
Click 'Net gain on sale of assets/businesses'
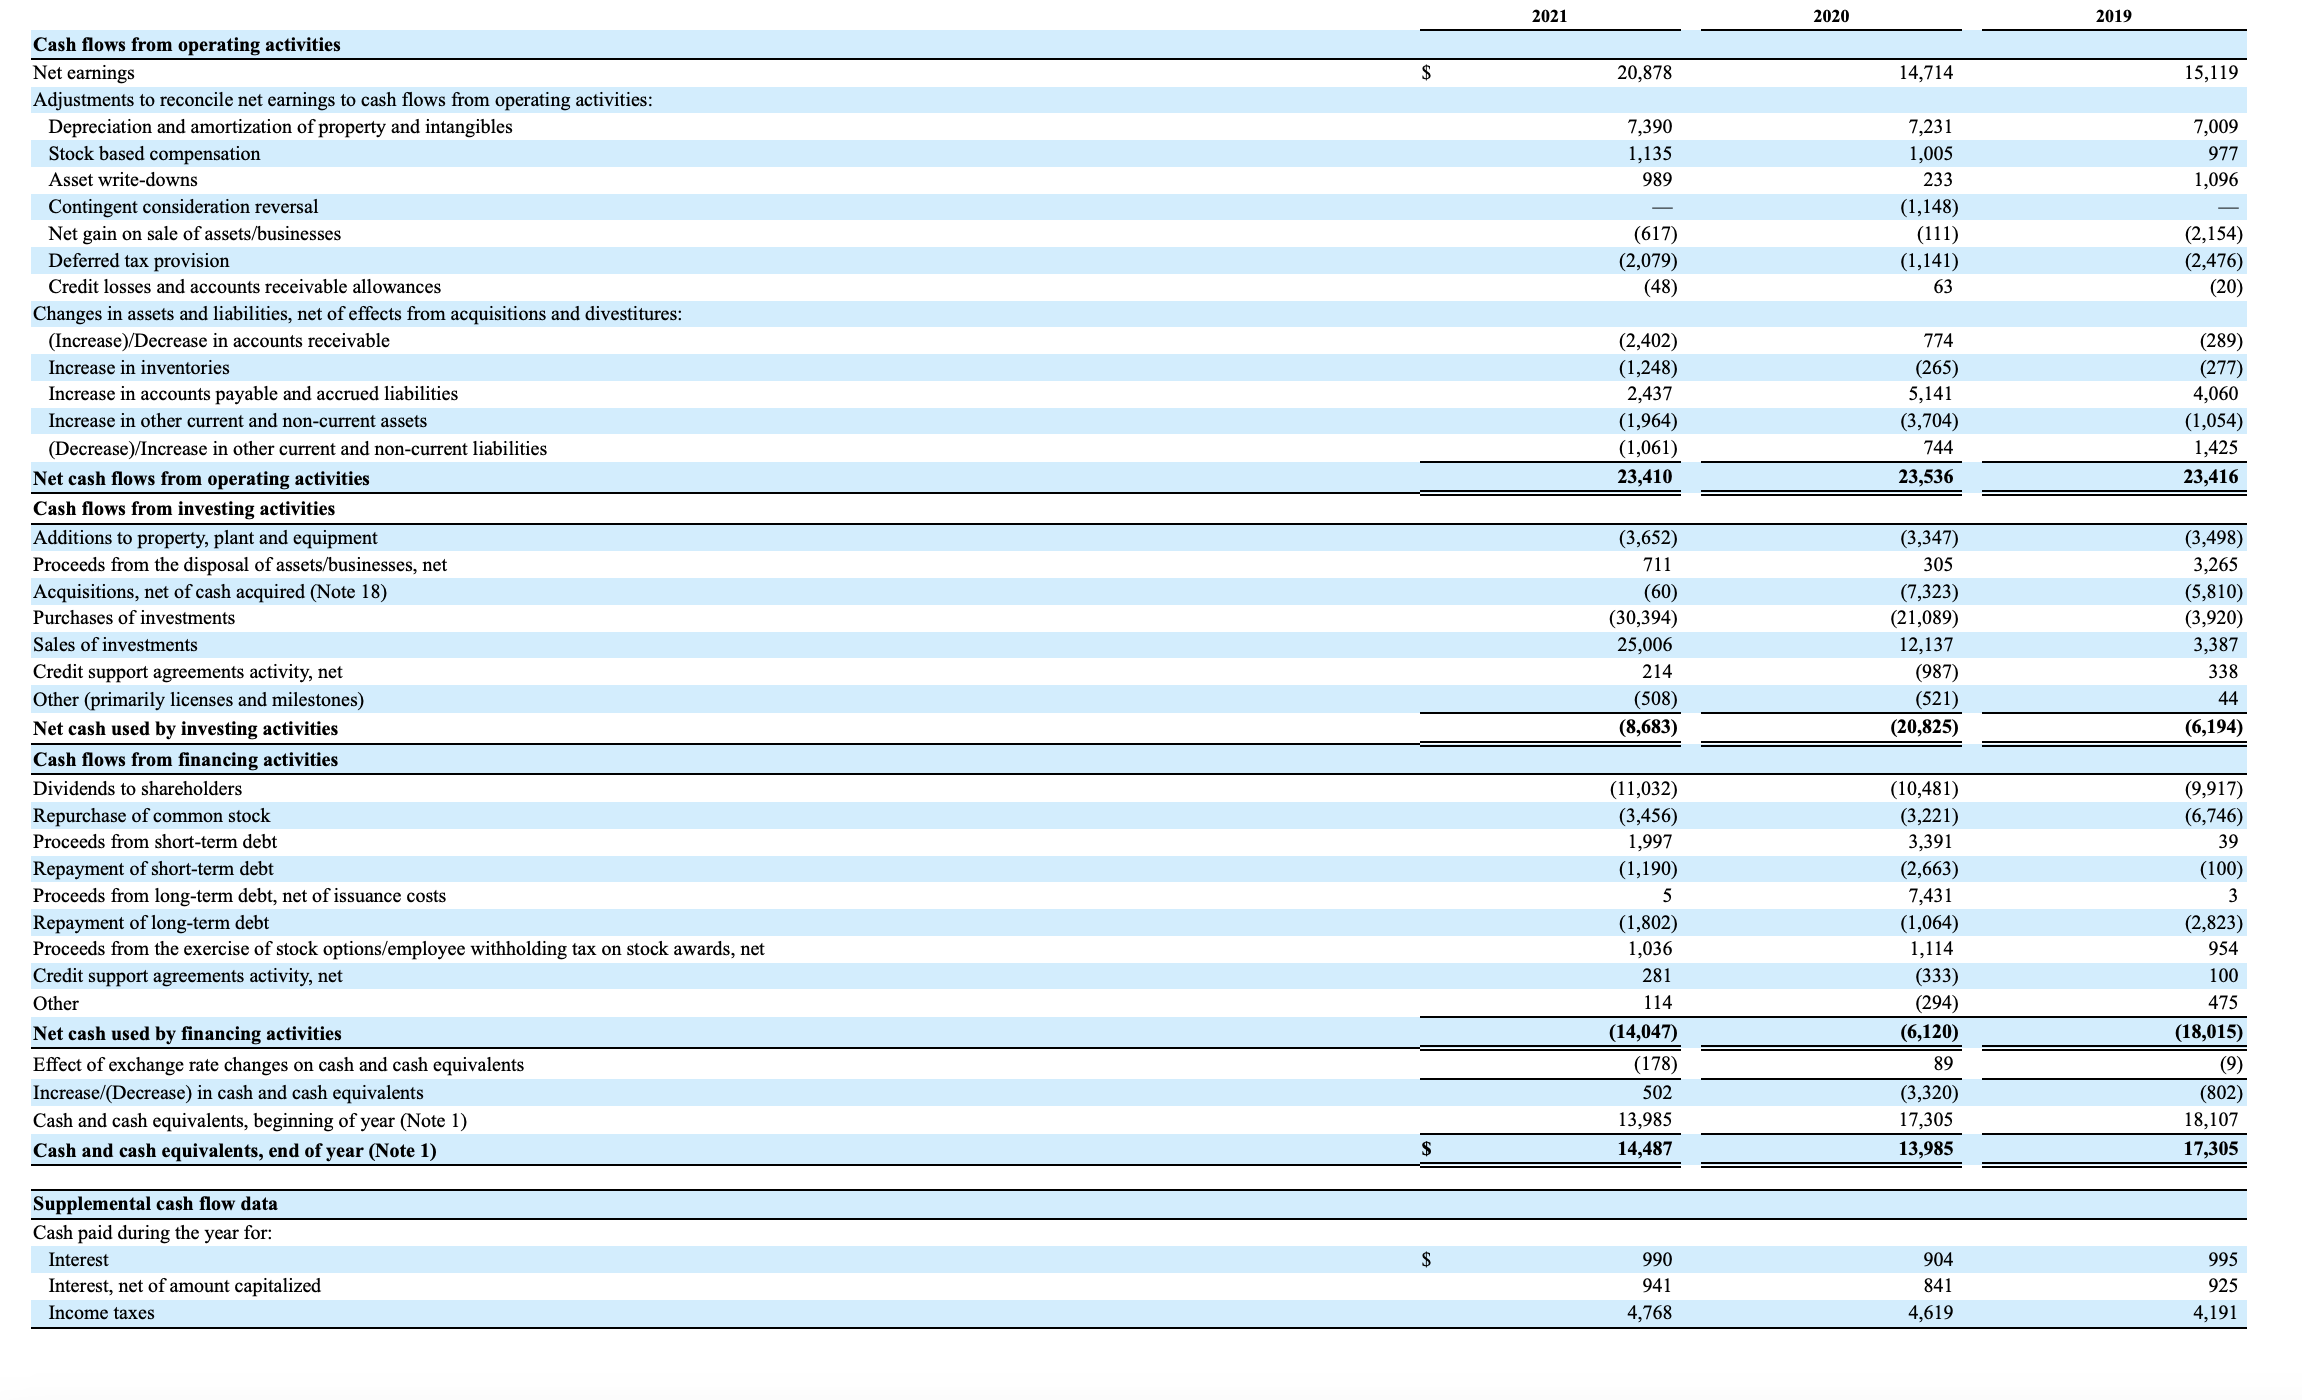click(x=194, y=234)
